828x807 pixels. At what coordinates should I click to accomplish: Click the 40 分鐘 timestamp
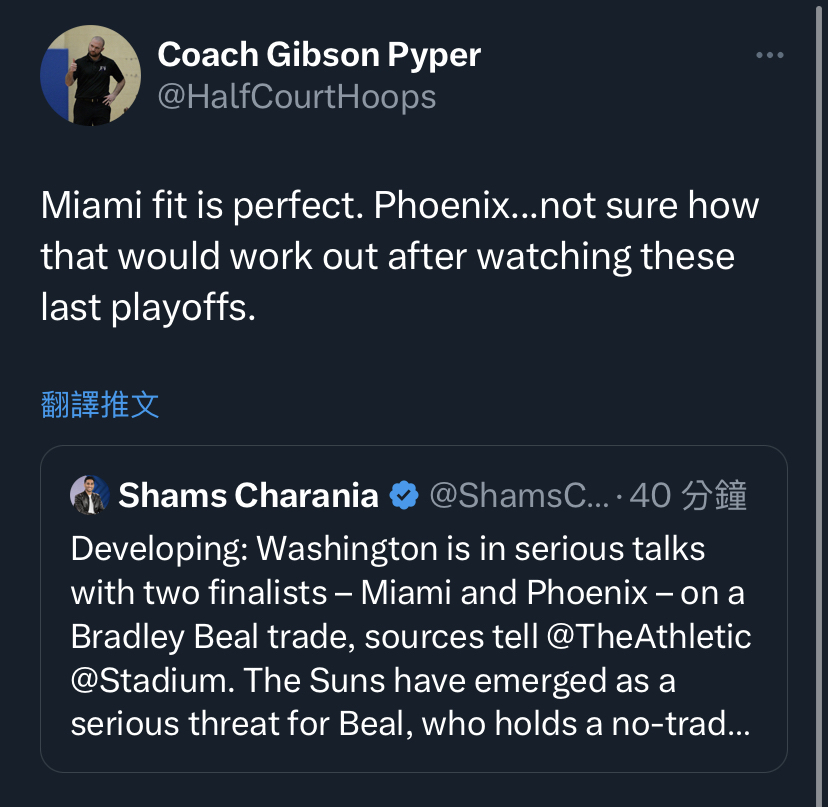pyautogui.click(x=688, y=495)
